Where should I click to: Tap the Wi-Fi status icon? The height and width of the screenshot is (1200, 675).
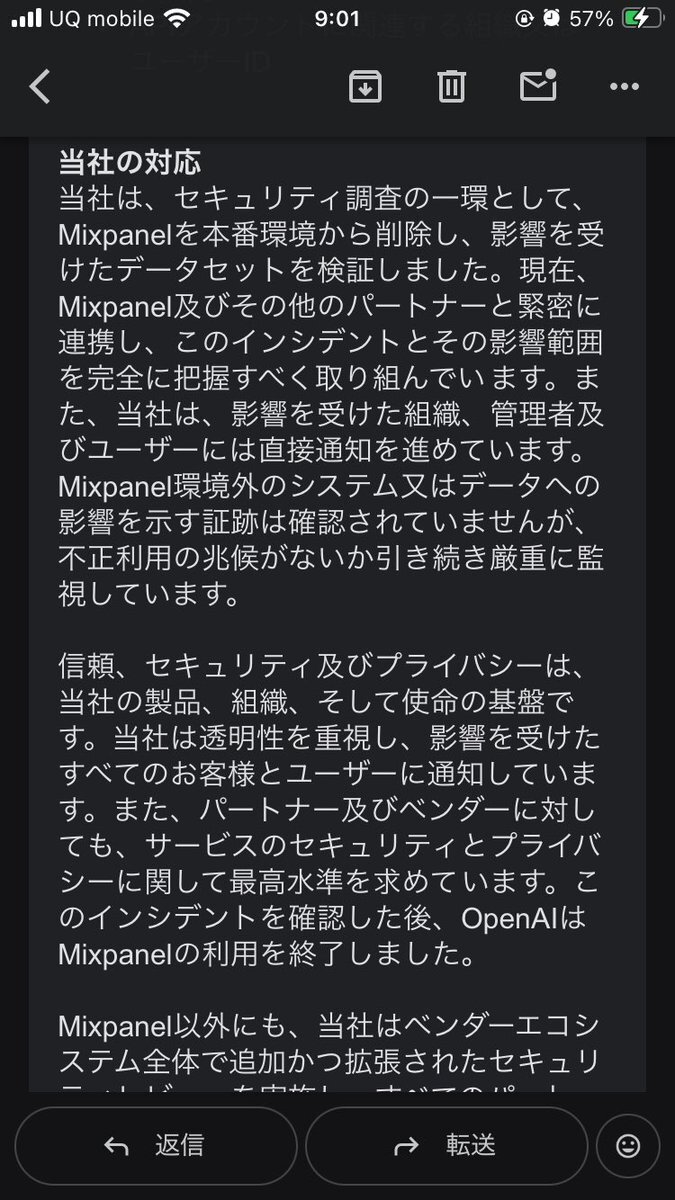[x=179, y=20]
